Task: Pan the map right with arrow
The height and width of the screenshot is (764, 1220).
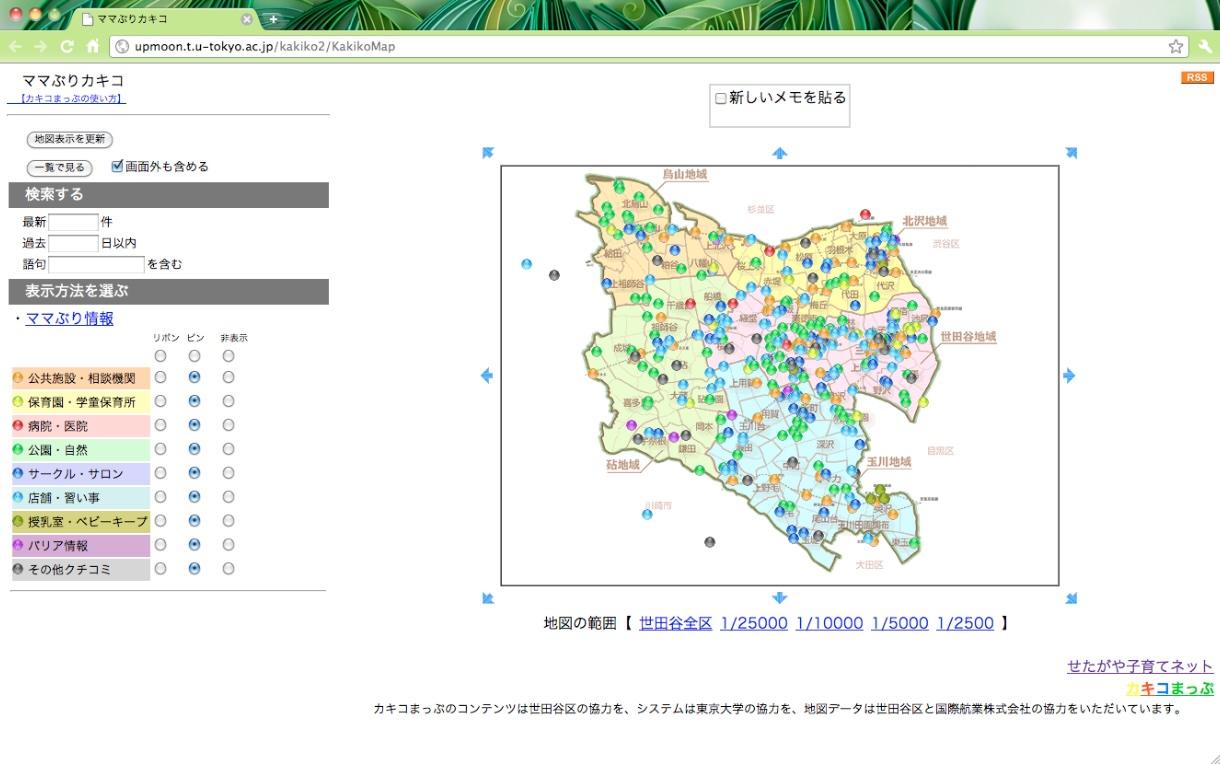Action: click(x=1069, y=376)
